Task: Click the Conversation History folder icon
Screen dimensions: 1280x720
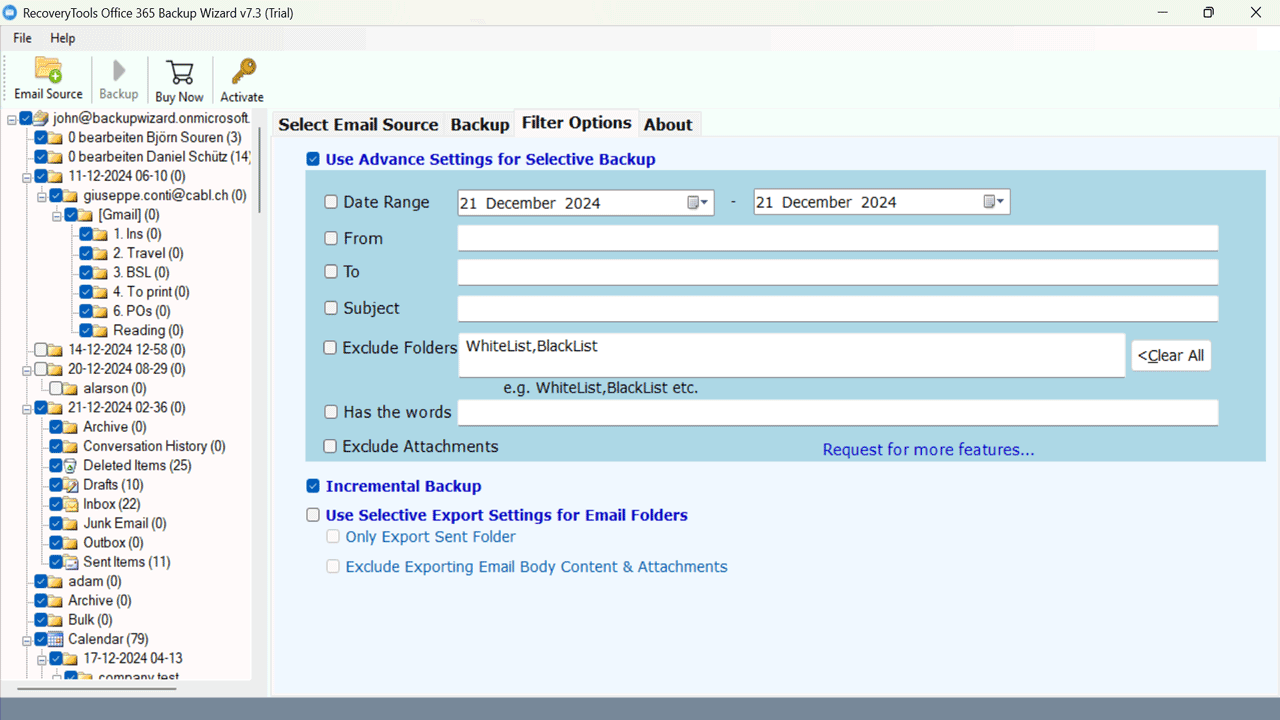Action: tap(71, 447)
